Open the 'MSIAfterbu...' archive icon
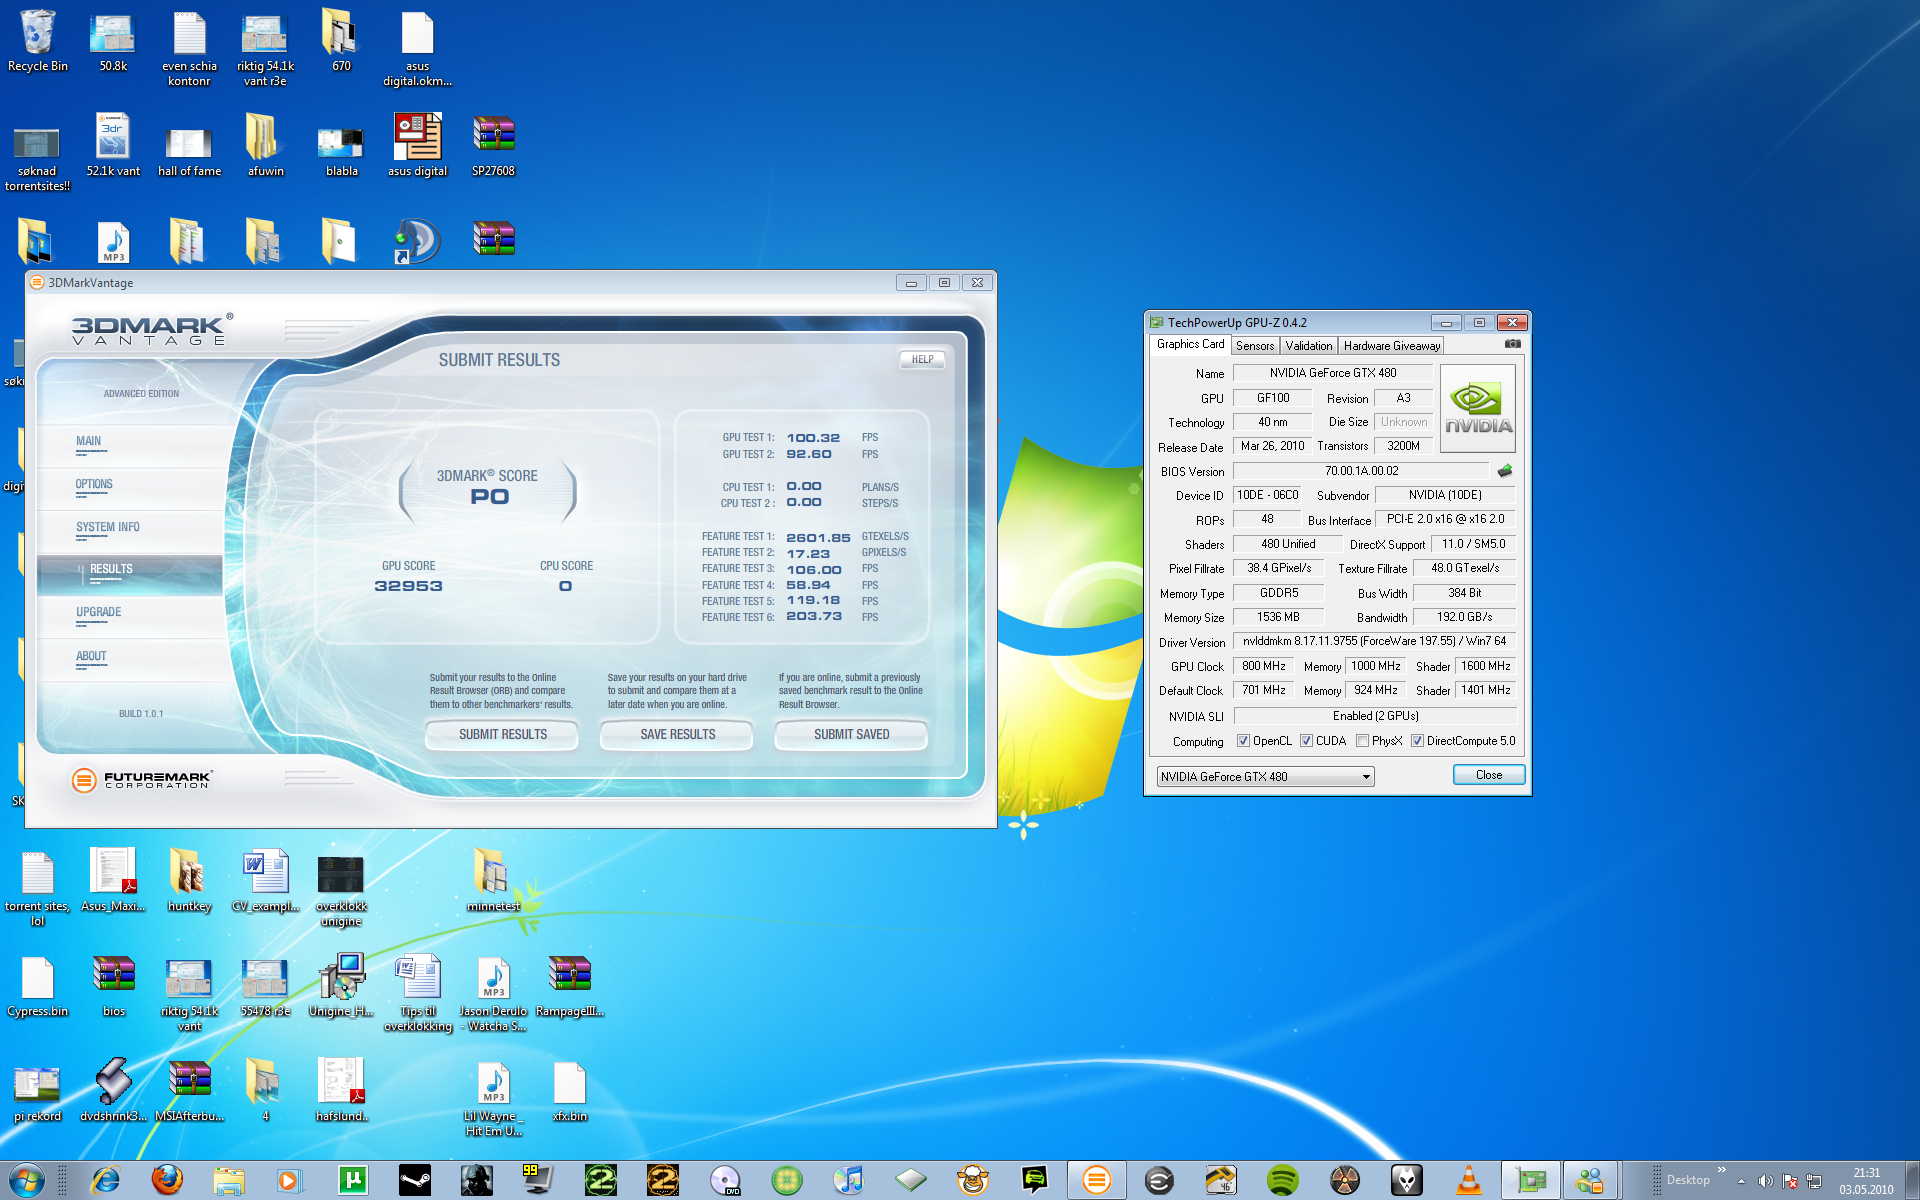 (189, 1091)
